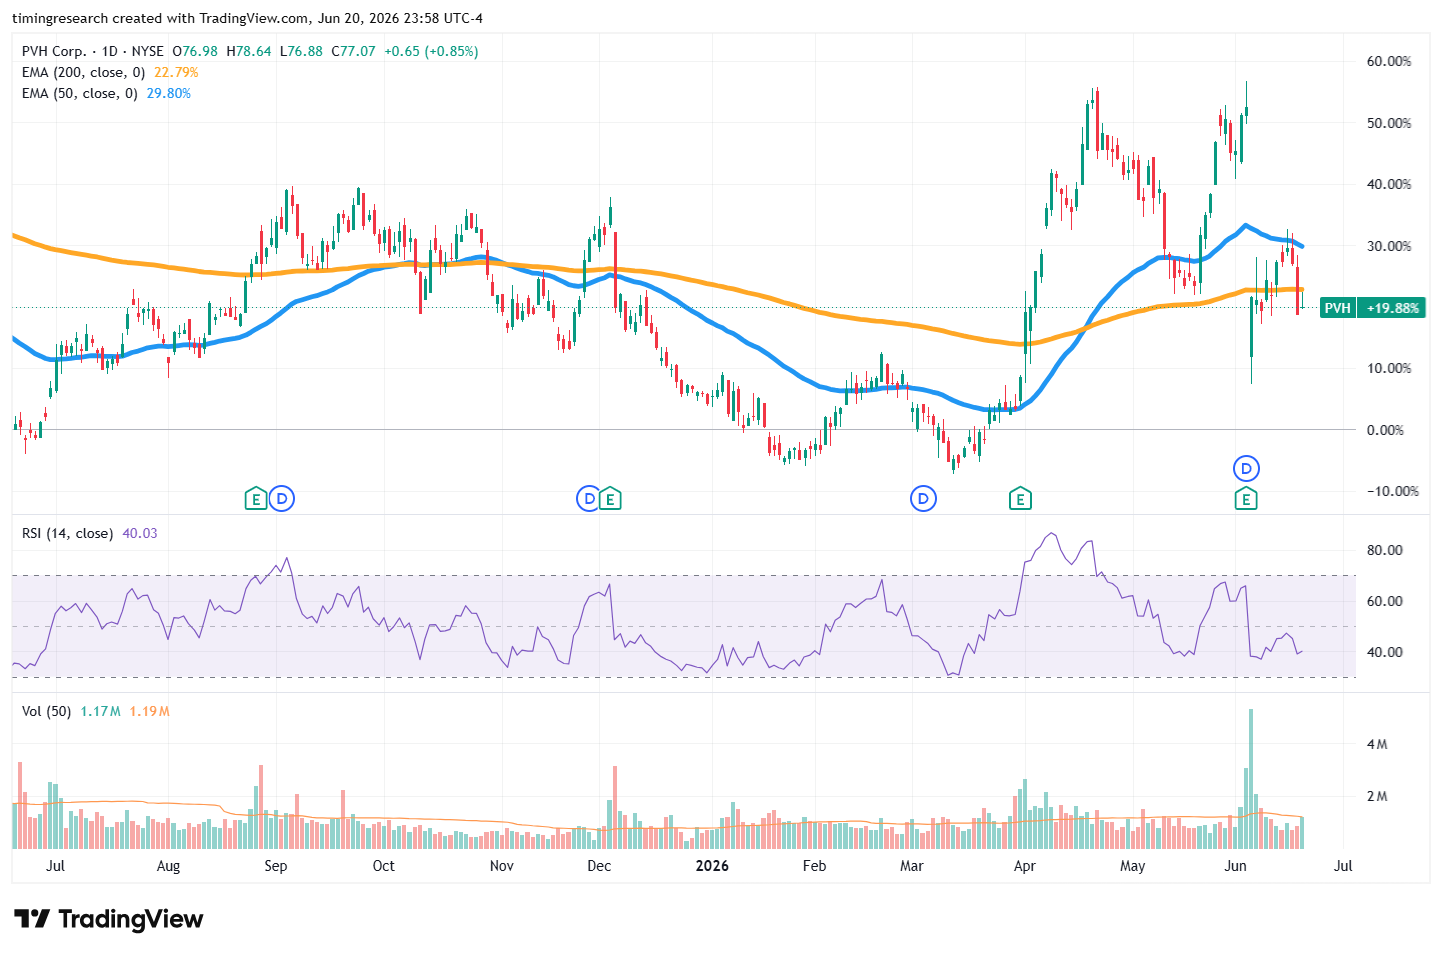This screenshot has height=955, width=1442.
Task: Click the Jun label on time axis
Action: (1236, 866)
